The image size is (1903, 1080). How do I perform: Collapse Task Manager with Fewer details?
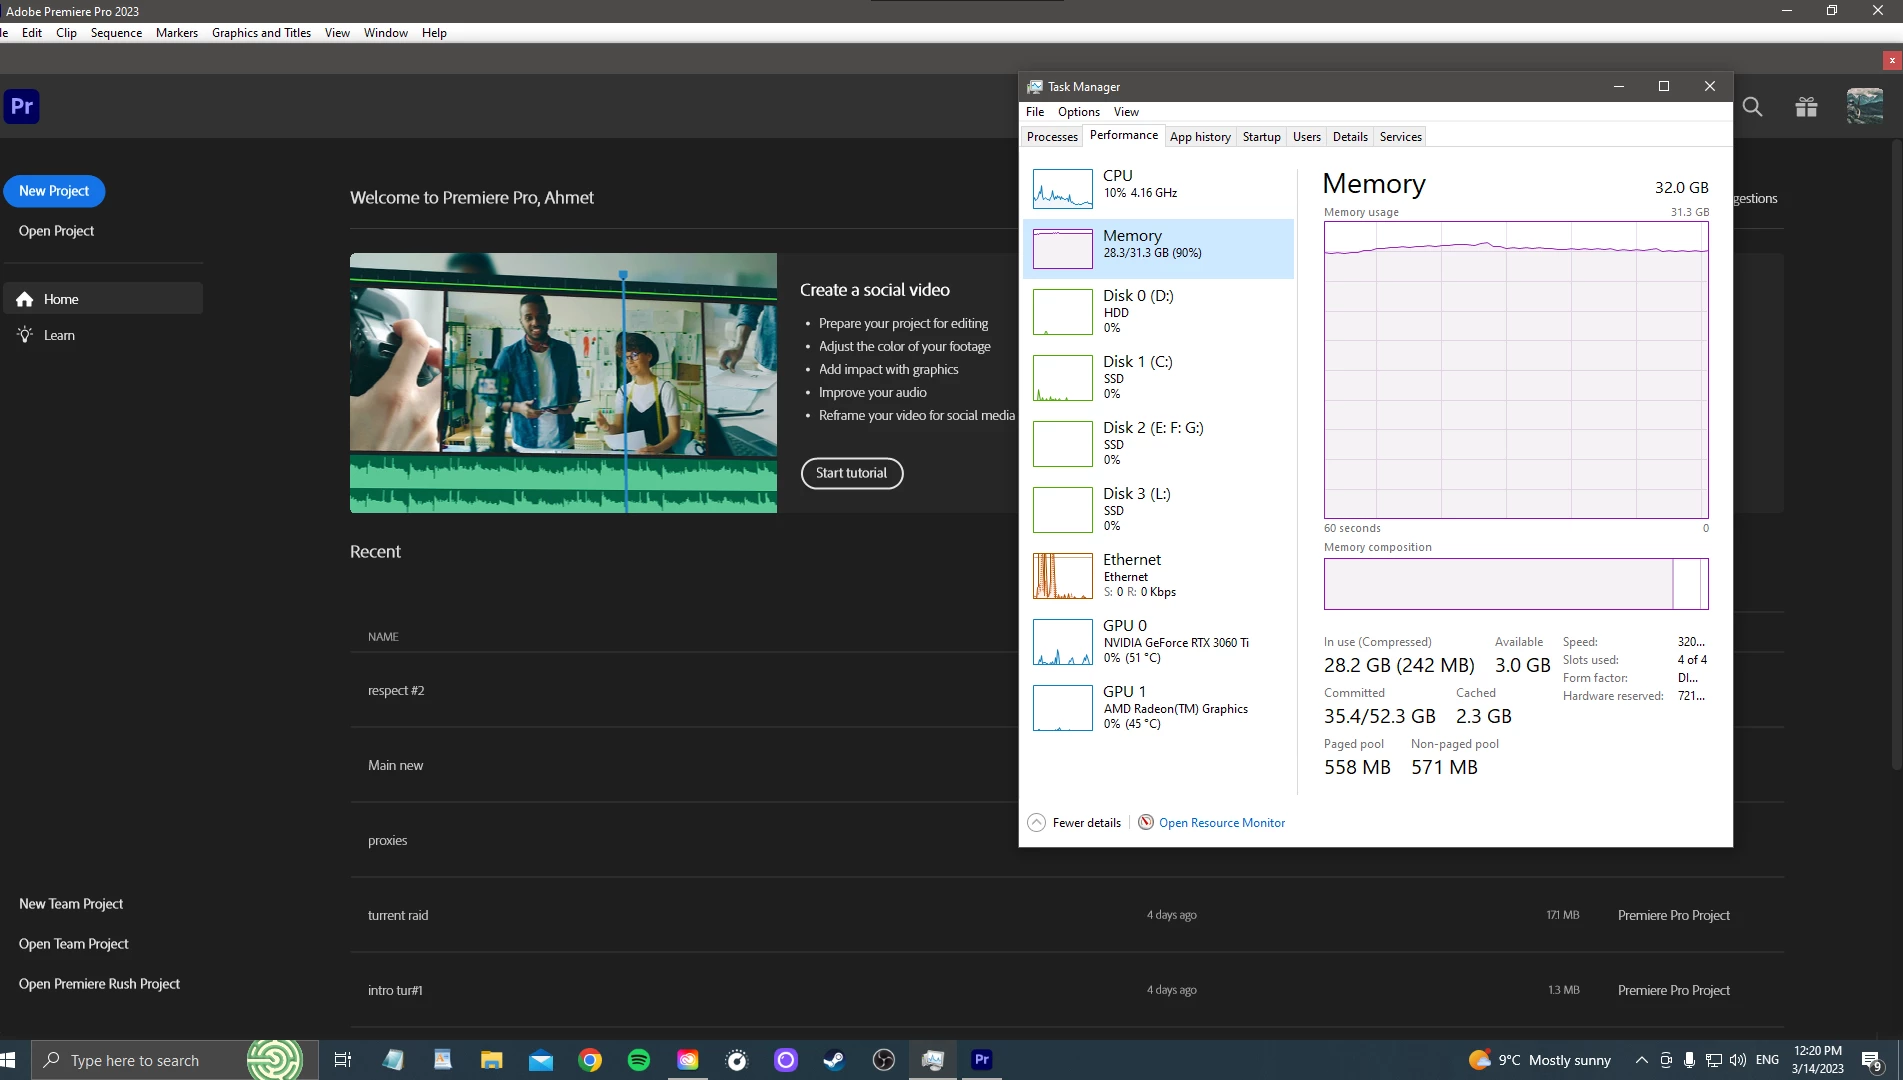tap(1074, 823)
